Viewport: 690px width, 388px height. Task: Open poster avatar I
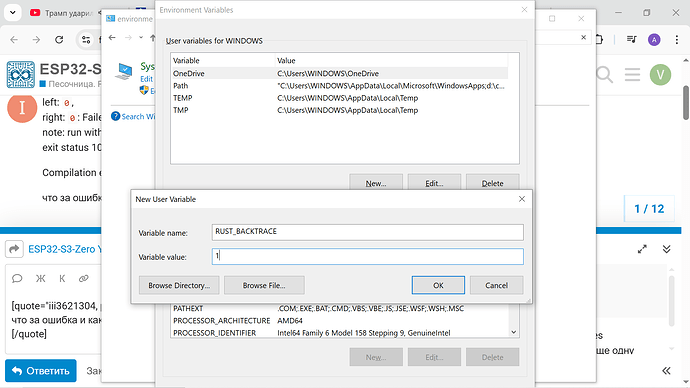22,108
